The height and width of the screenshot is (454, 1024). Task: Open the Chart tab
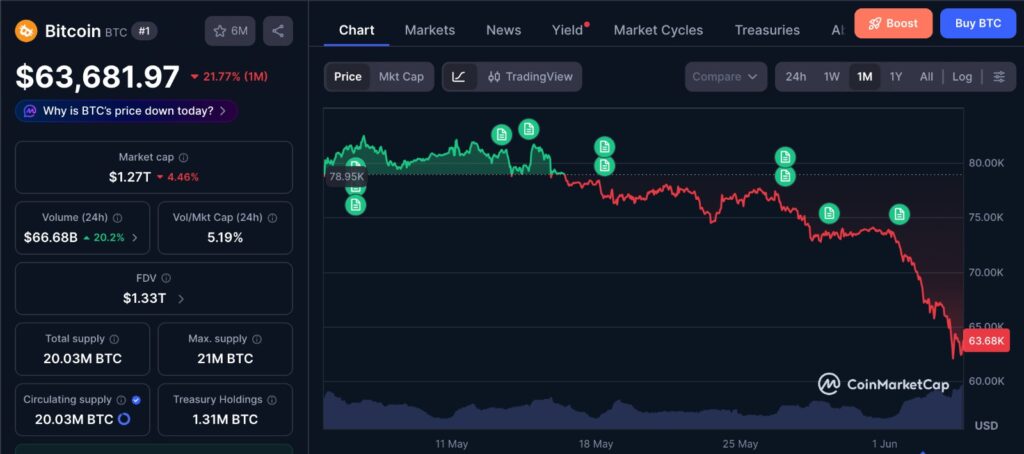(357, 30)
